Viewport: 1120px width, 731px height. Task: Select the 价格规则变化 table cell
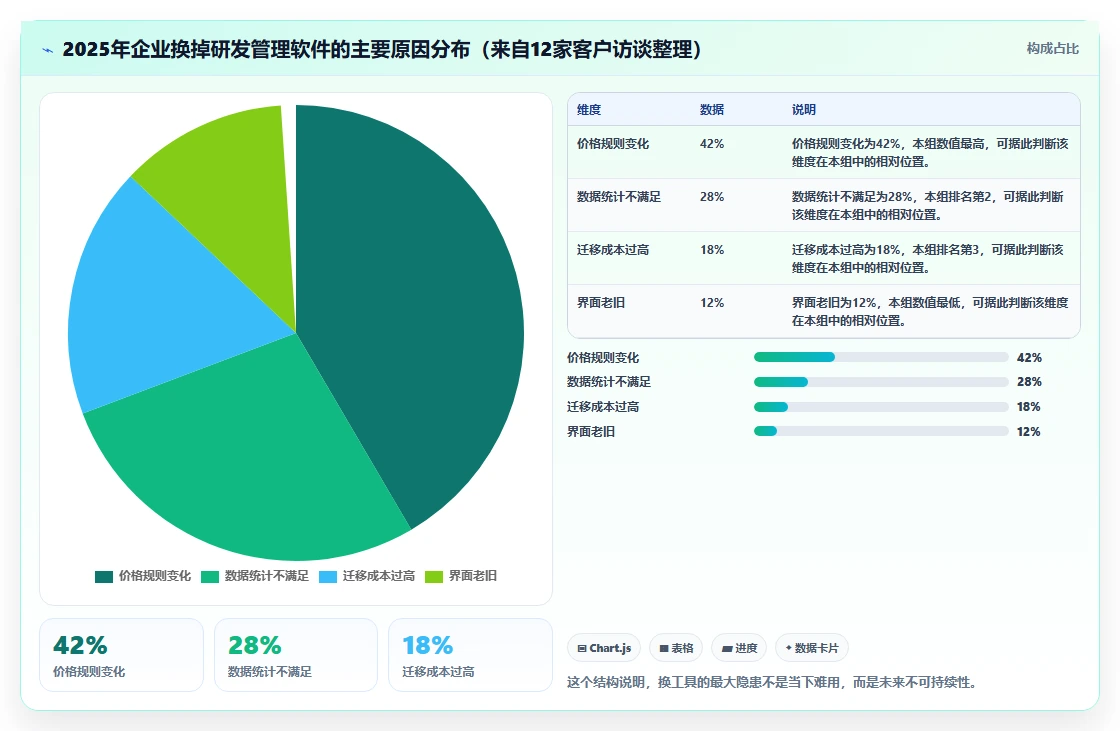[x=613, y=144]
